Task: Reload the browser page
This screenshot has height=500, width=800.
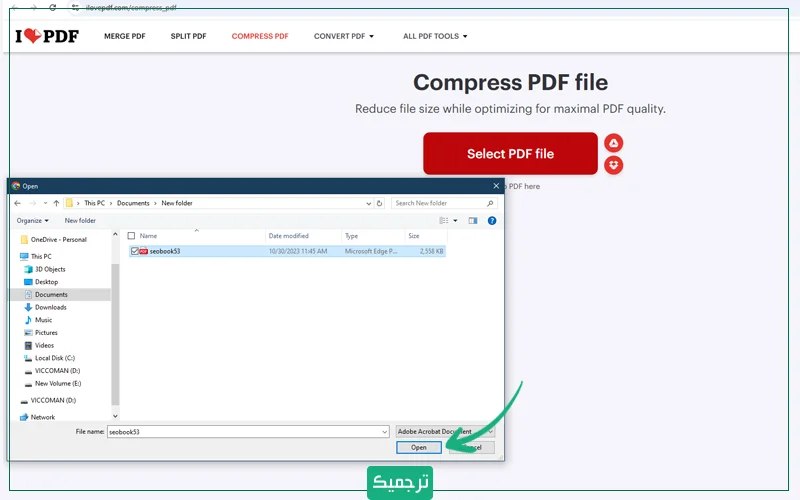Action: [x=53, y=7]
